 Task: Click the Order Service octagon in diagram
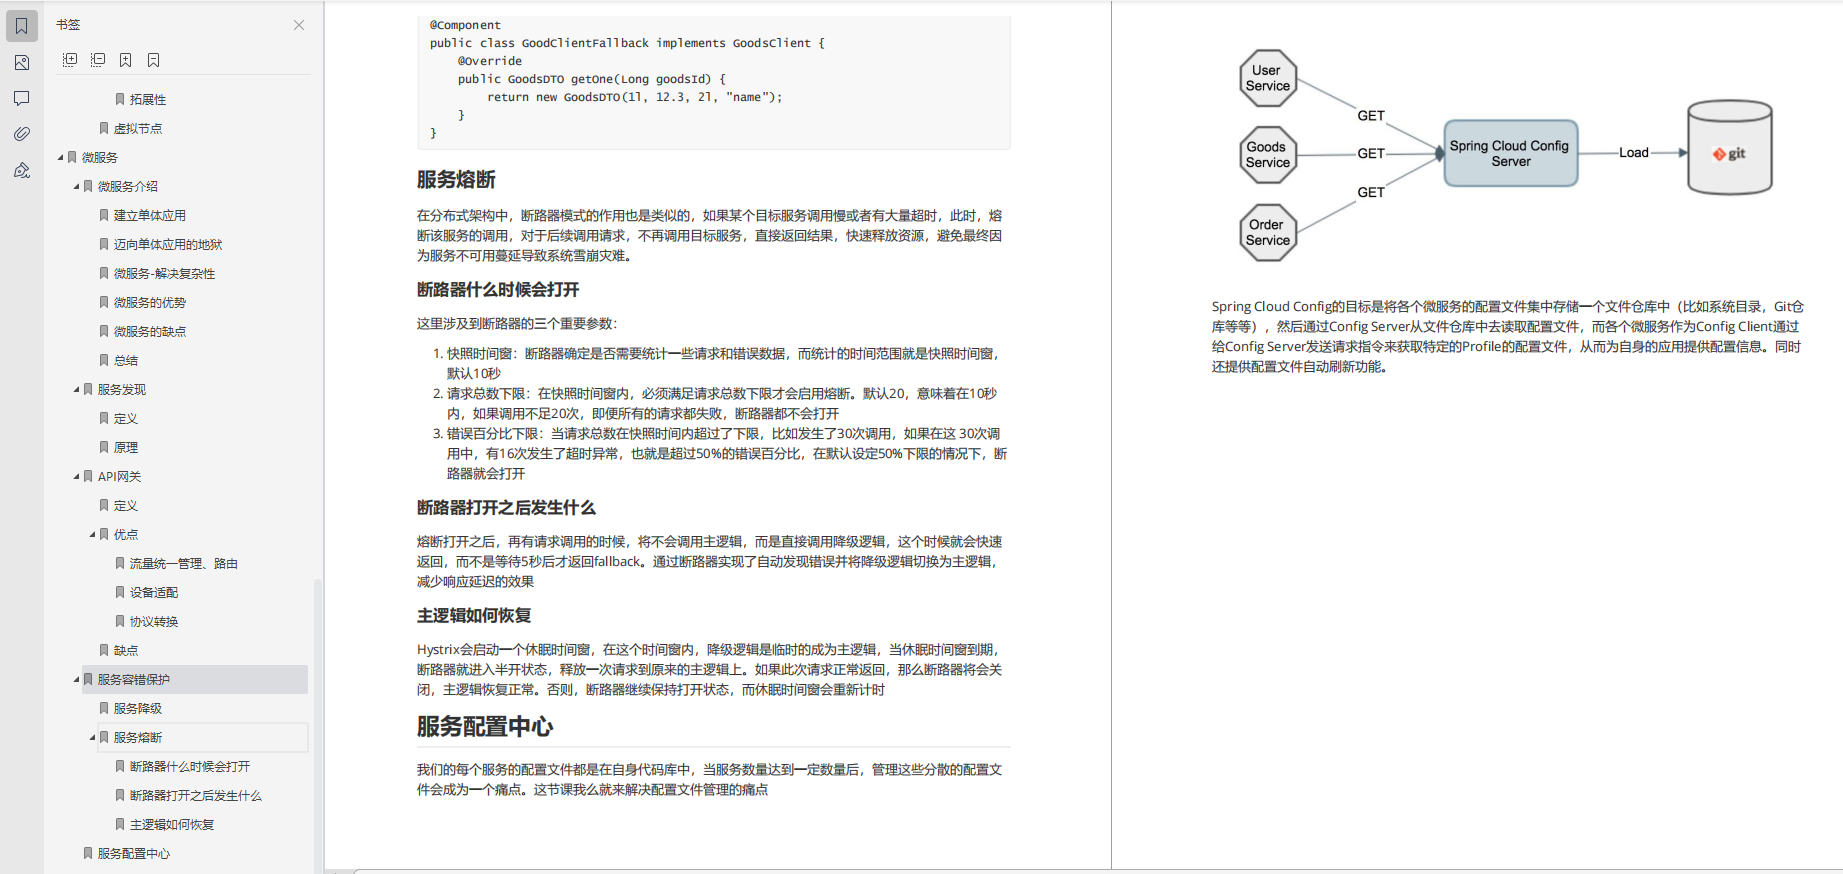click(x=1268, y=232)
